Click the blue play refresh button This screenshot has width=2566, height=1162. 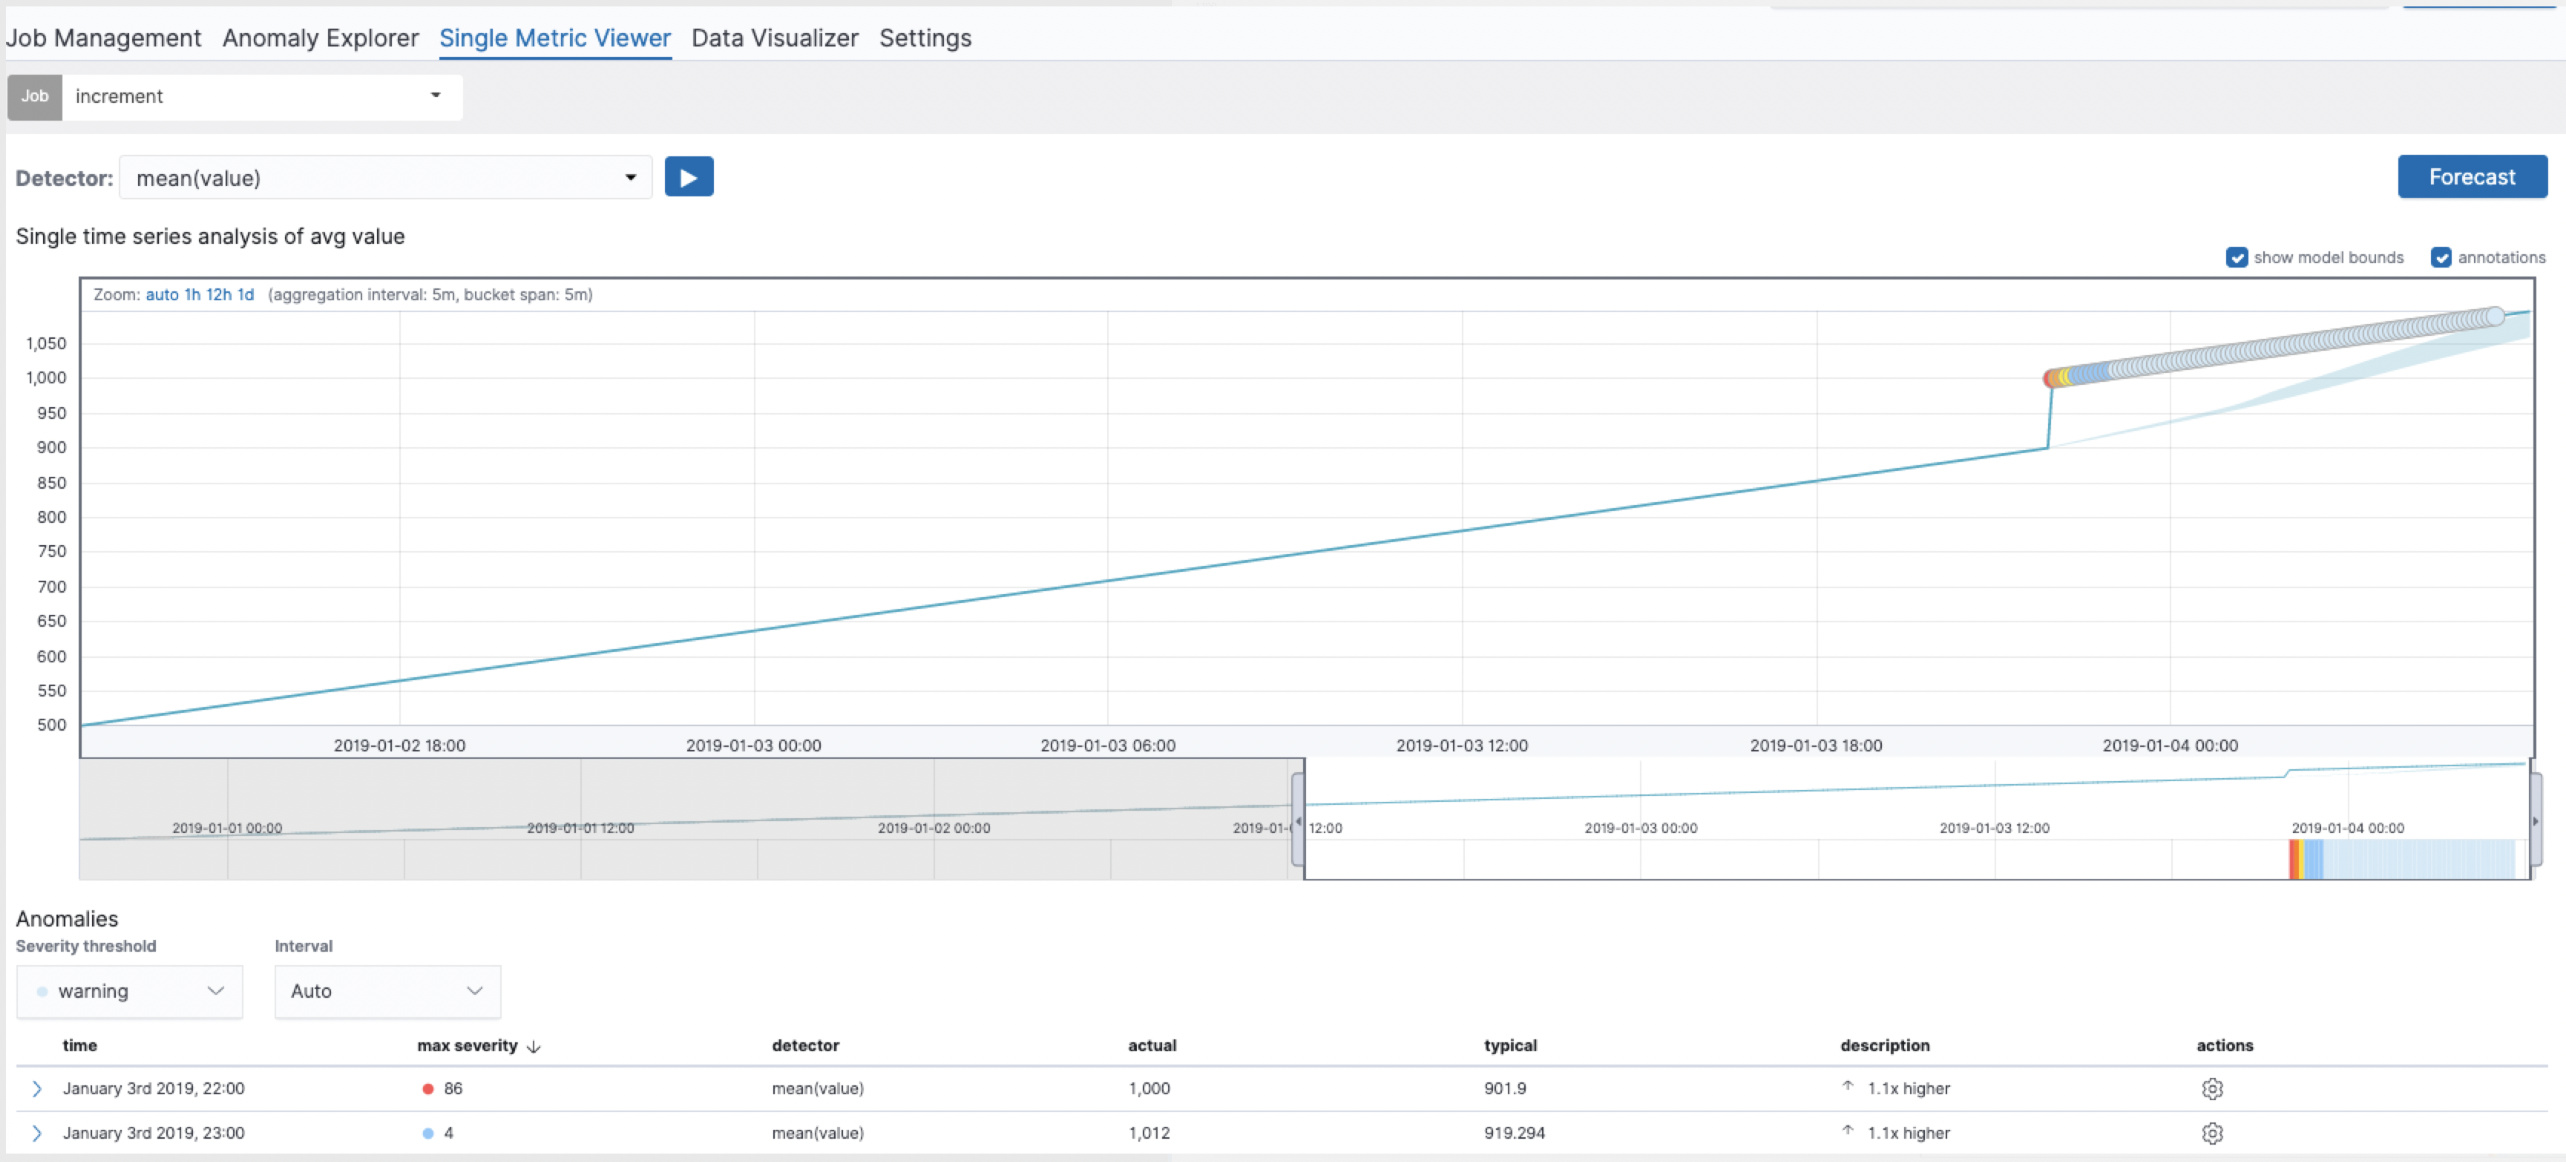688,177
